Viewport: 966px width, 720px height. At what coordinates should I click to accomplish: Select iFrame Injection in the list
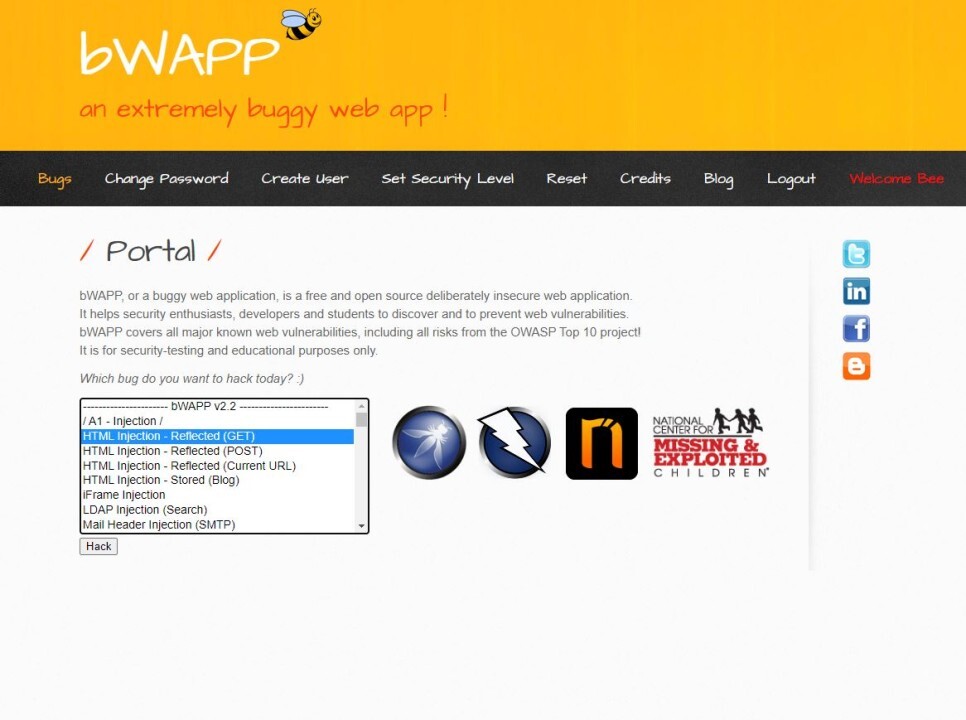217,495
